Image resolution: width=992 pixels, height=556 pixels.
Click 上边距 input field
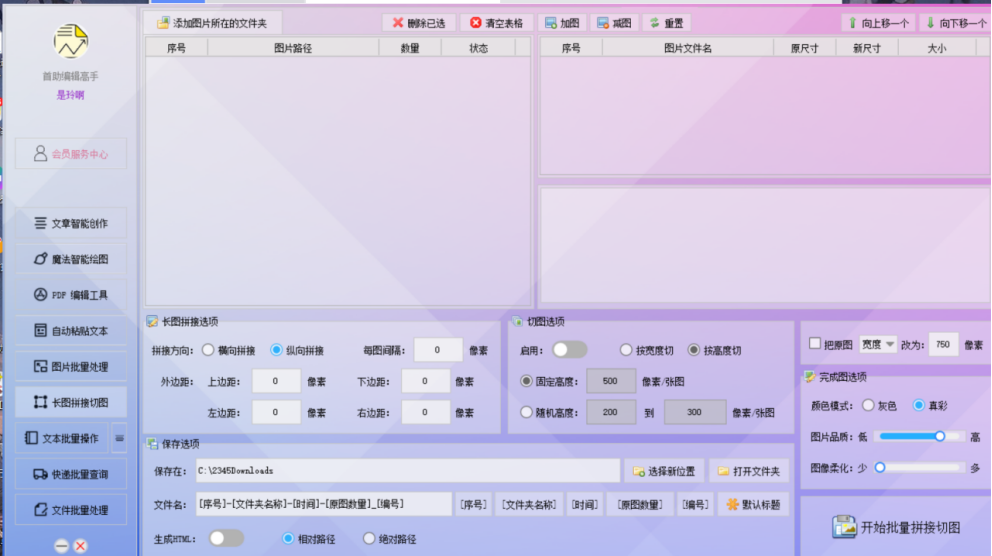click(x=276, y=381)
